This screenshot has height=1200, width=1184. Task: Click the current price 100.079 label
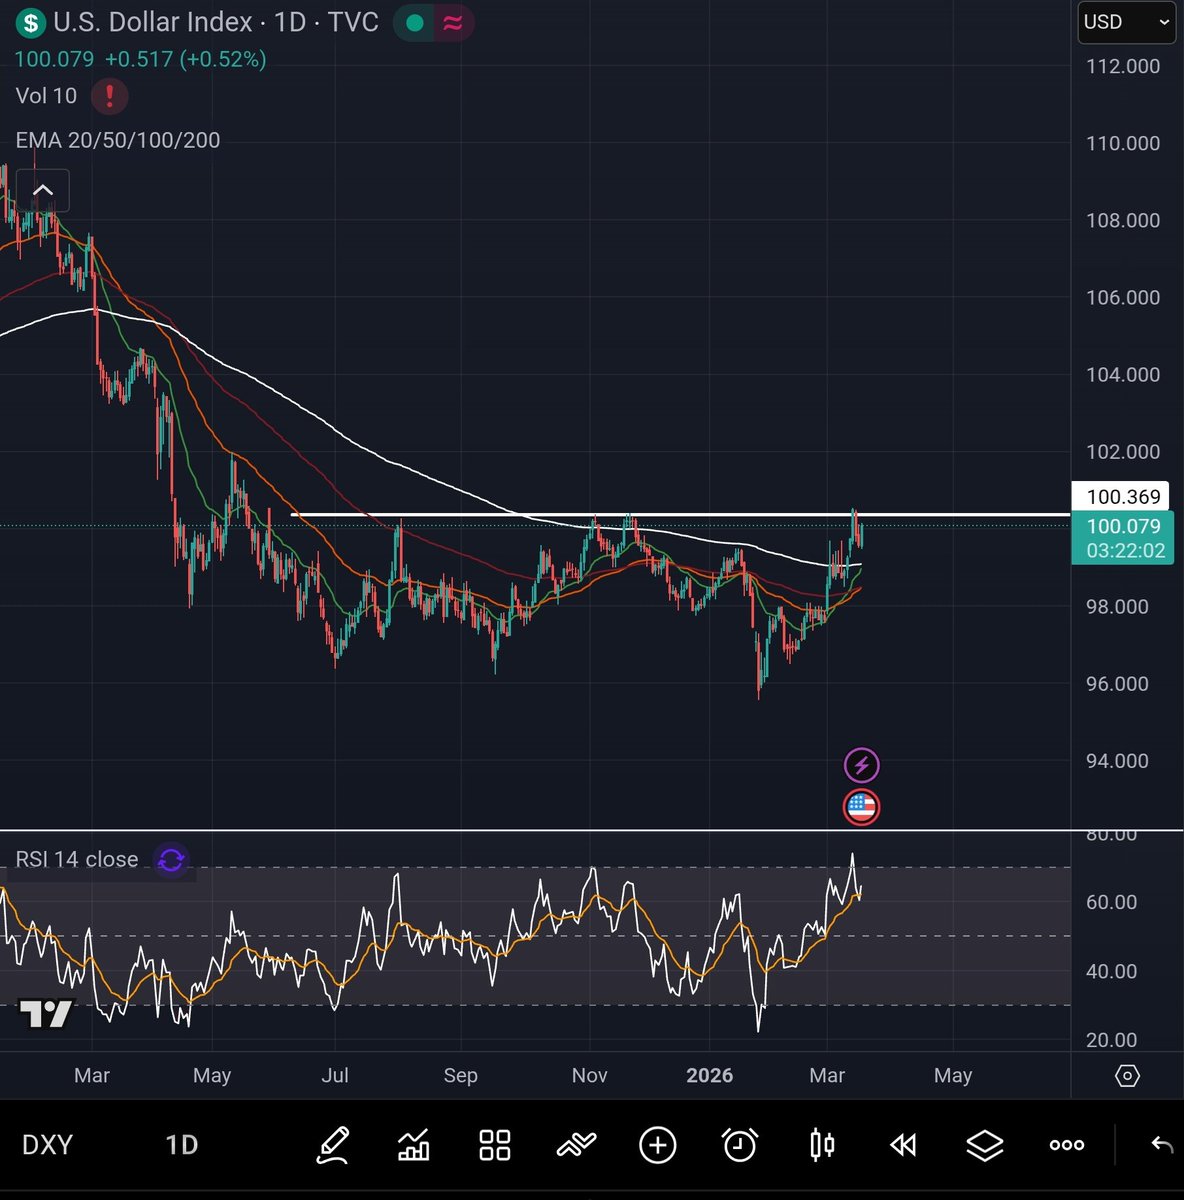coord(1124,539)
